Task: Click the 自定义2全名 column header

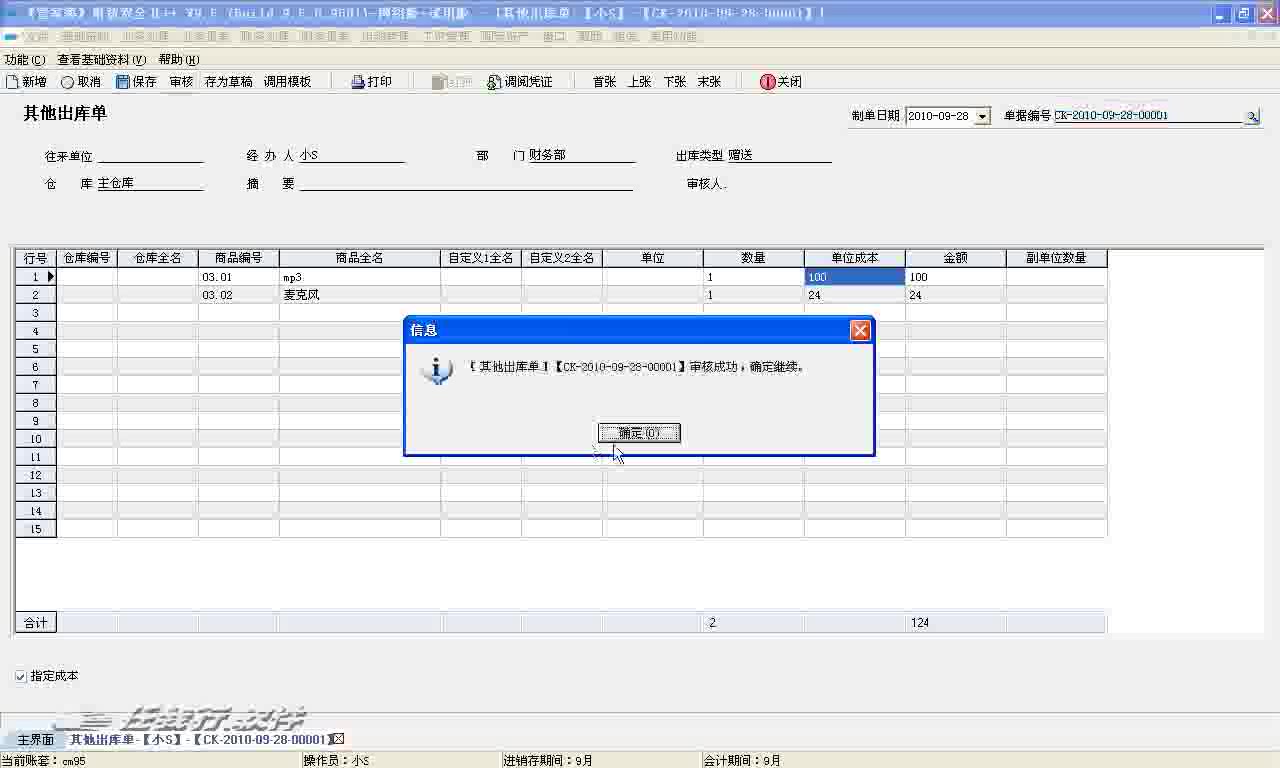Action: (562, 258)
